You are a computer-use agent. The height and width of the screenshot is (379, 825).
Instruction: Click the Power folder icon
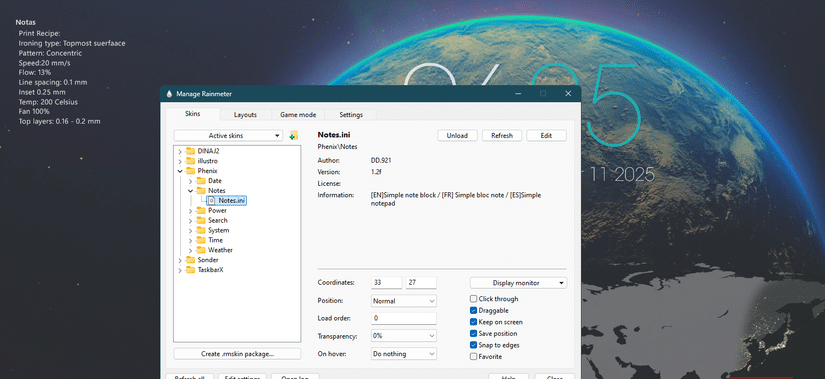[x=201, y=211]
